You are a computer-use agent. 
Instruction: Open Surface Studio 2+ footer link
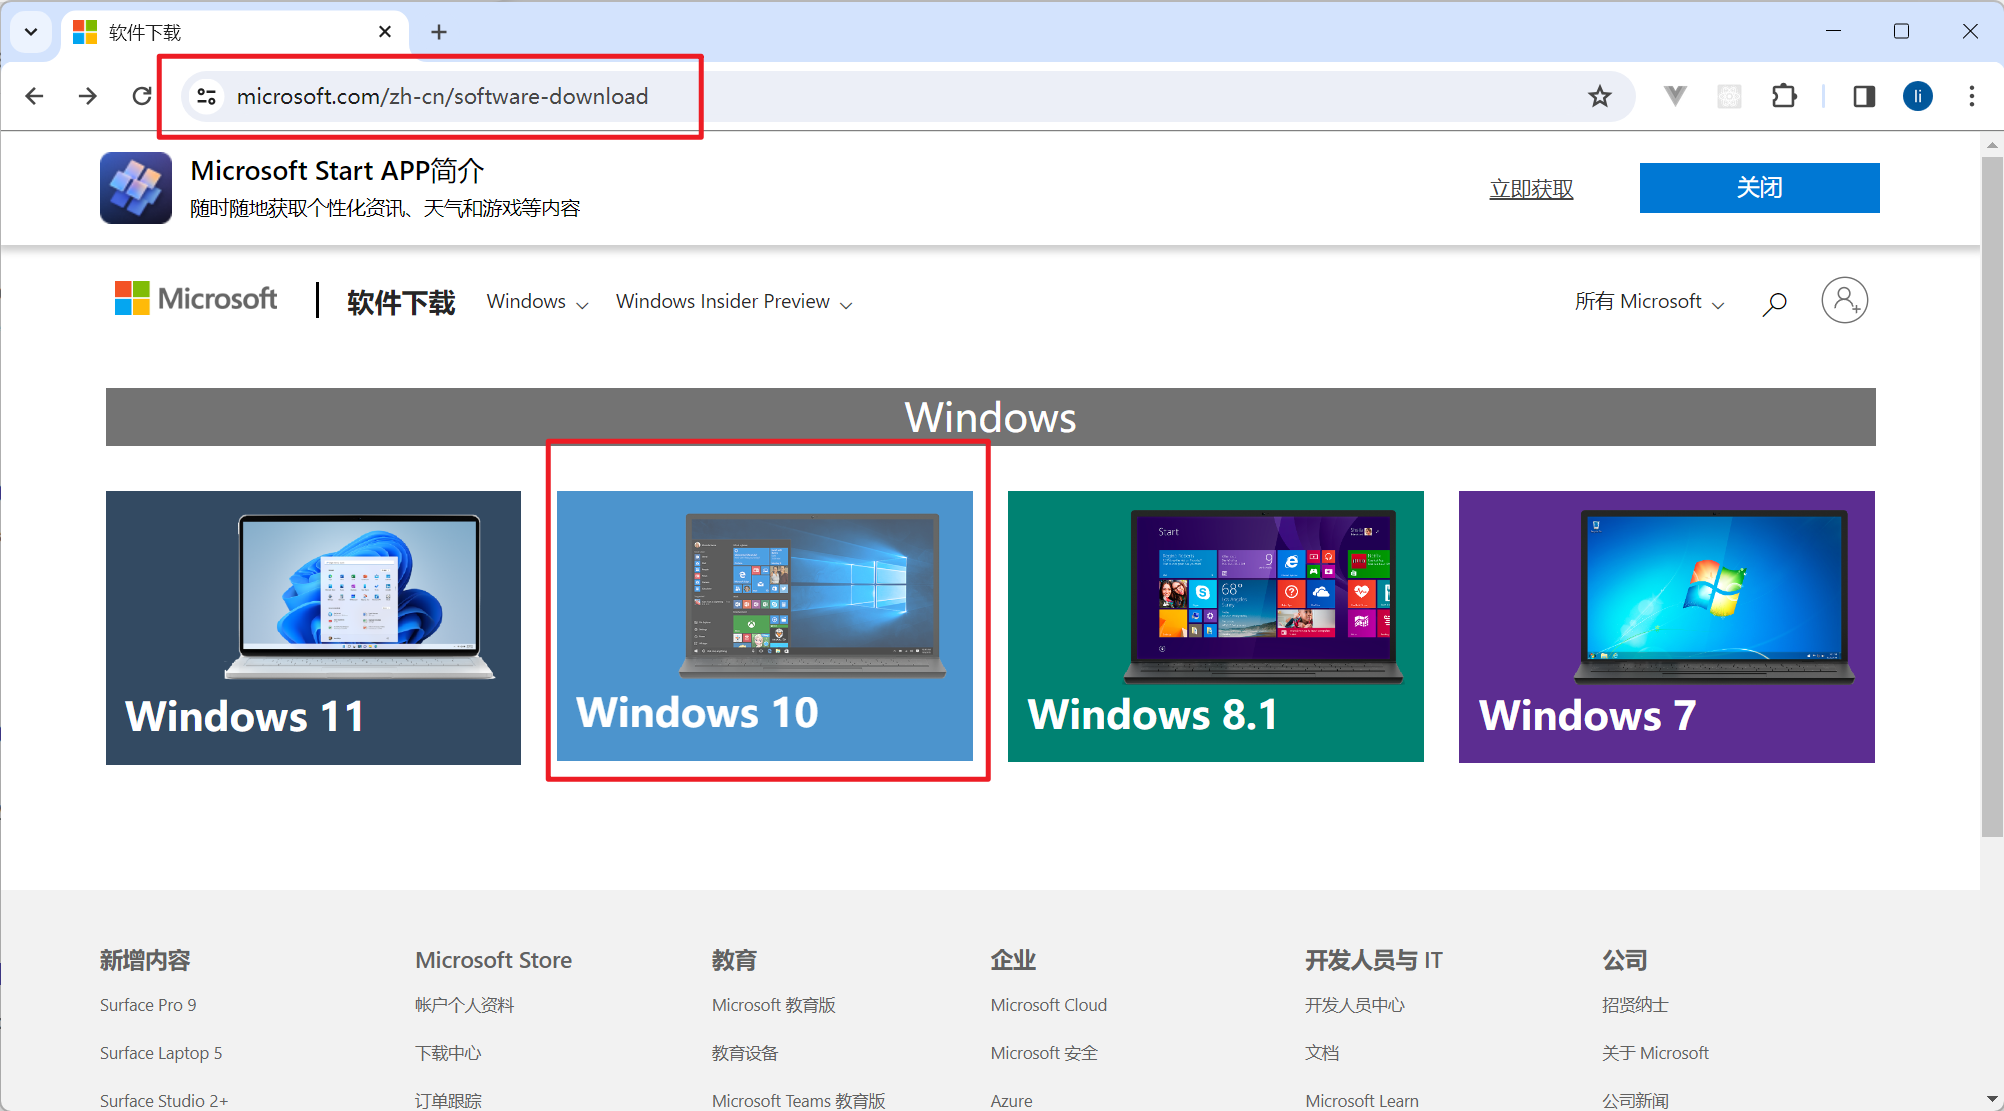click(164, 1100)
